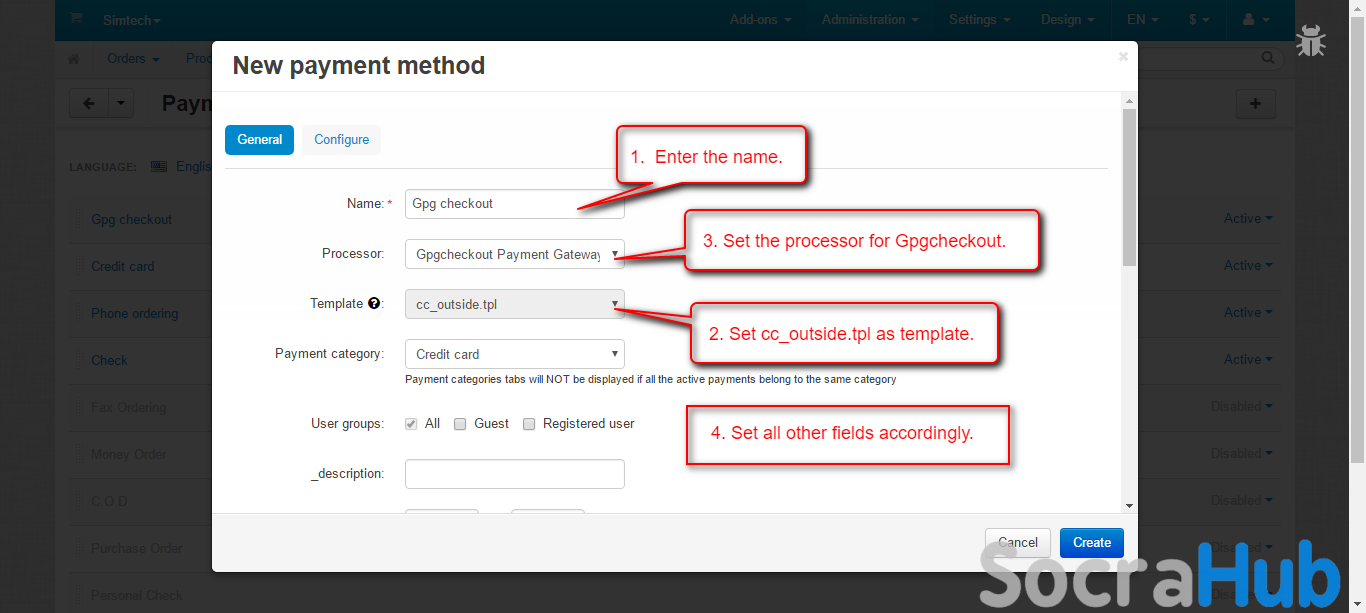The image size is (1366, 613).
Task: Open the Active status dropdown for Gpg checkout
Action: [1248, 218]
